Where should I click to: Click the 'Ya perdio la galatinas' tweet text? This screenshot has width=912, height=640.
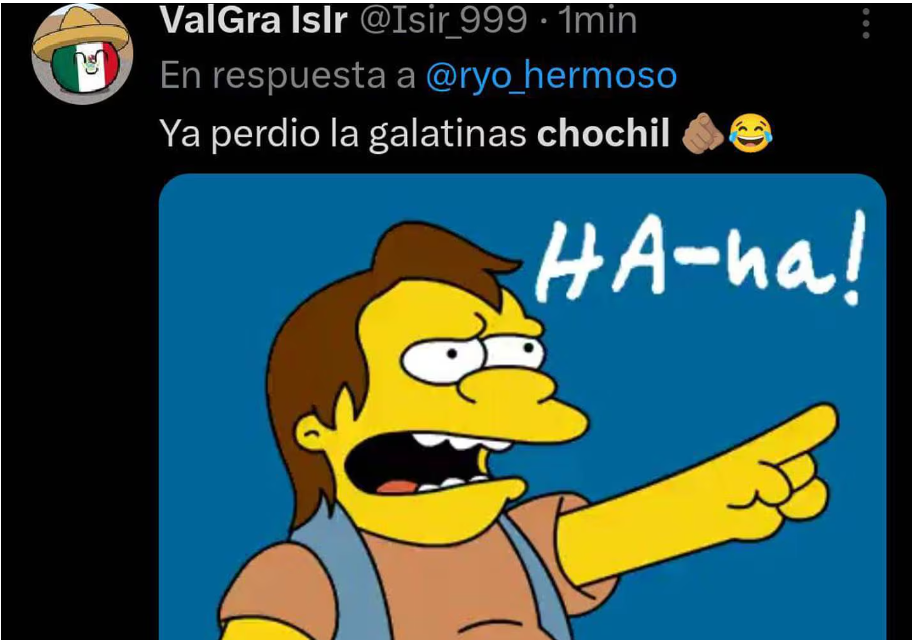(343, 133)
